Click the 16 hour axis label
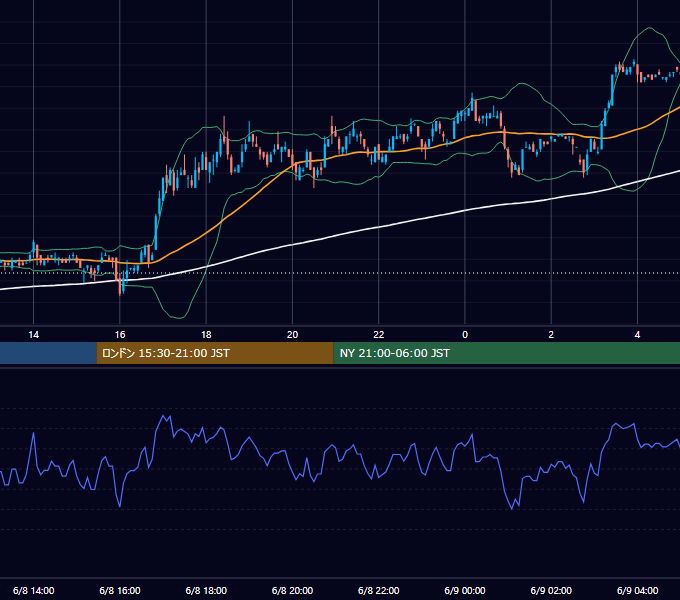 [x=120, y=335]
